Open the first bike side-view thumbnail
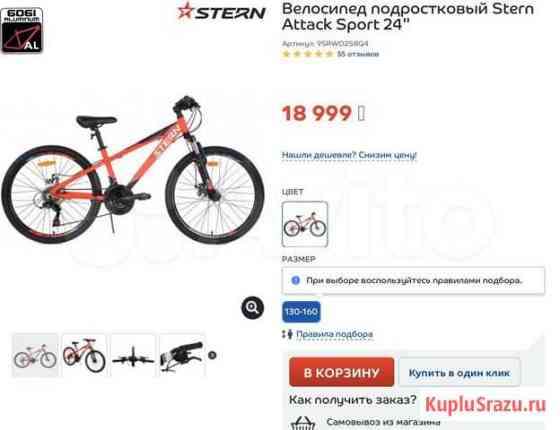Screen dimensions: 560x430 pyautogui.click(x=35, y=355)
